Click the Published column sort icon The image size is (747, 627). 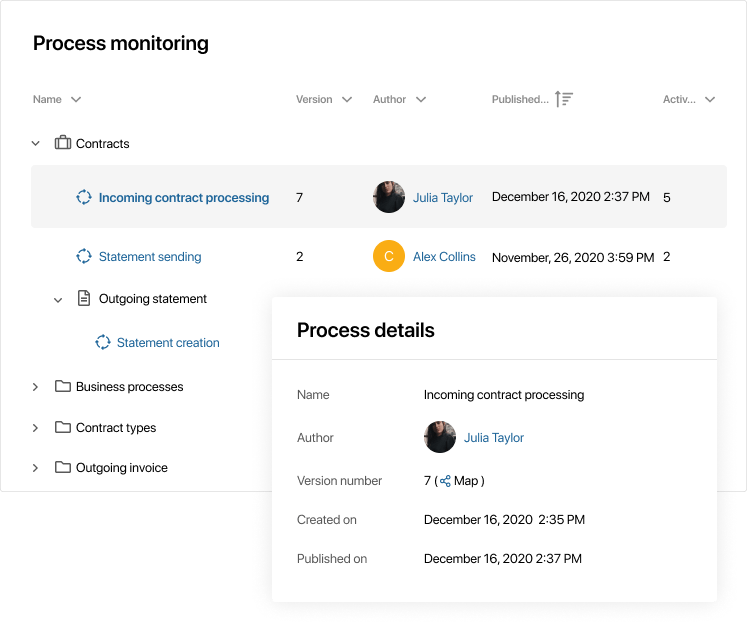pos(564,99)
